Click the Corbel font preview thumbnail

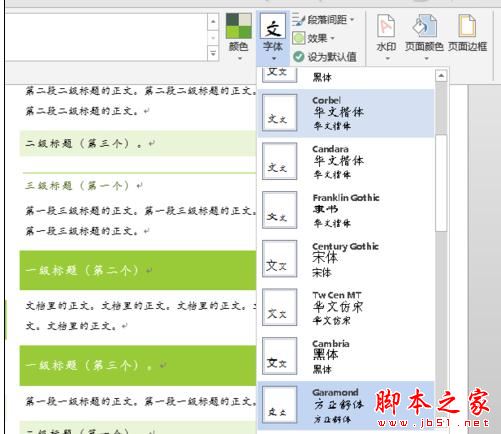pyautogui.click(x=279, y=113)
